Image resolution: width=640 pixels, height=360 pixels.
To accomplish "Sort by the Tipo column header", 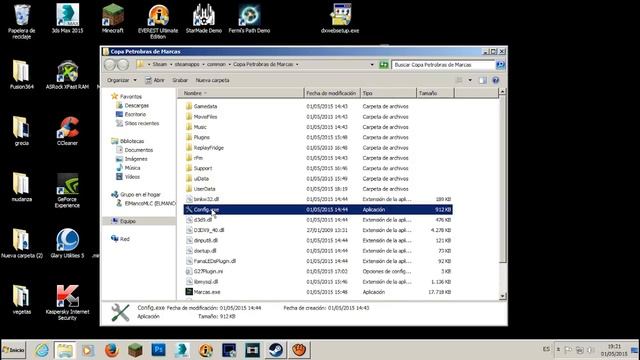I will click(388, 93).
